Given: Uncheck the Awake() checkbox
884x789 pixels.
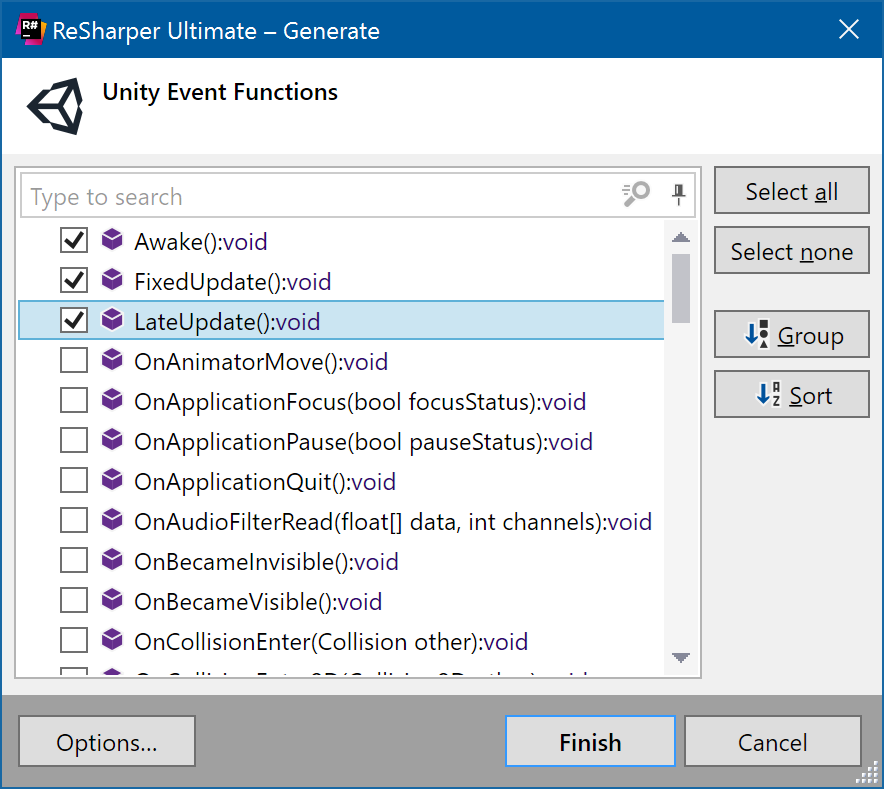Looking at the screenshot, I should point(74,240).
